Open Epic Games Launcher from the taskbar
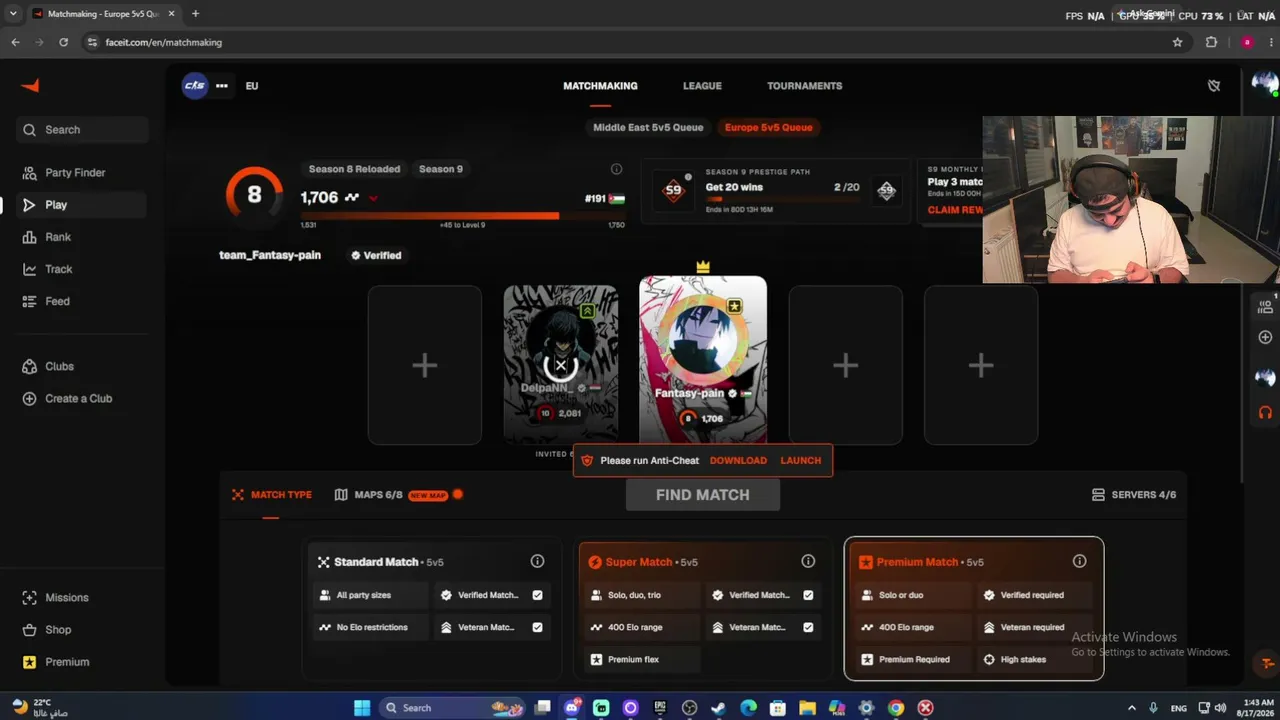 [660, 708]
